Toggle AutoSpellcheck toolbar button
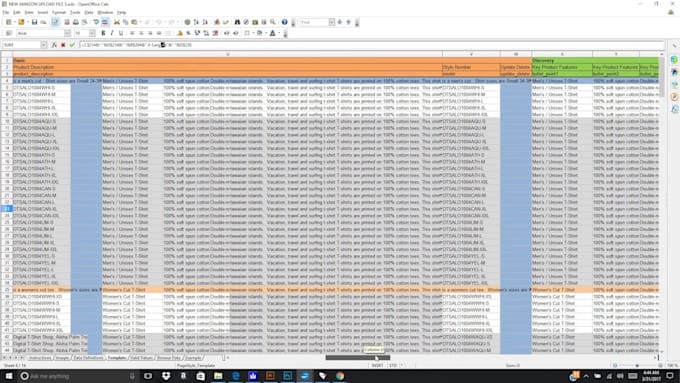The width and height of the screenshot is (680, 383). (x=105, y=22)
